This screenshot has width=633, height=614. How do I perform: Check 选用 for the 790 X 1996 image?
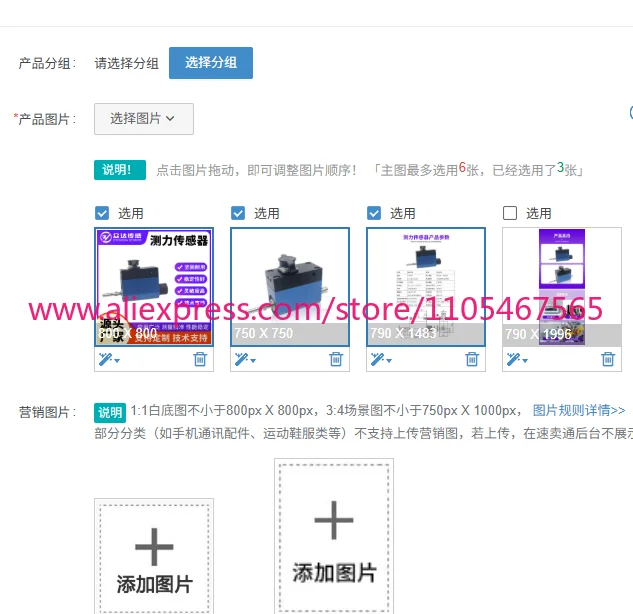510,213
